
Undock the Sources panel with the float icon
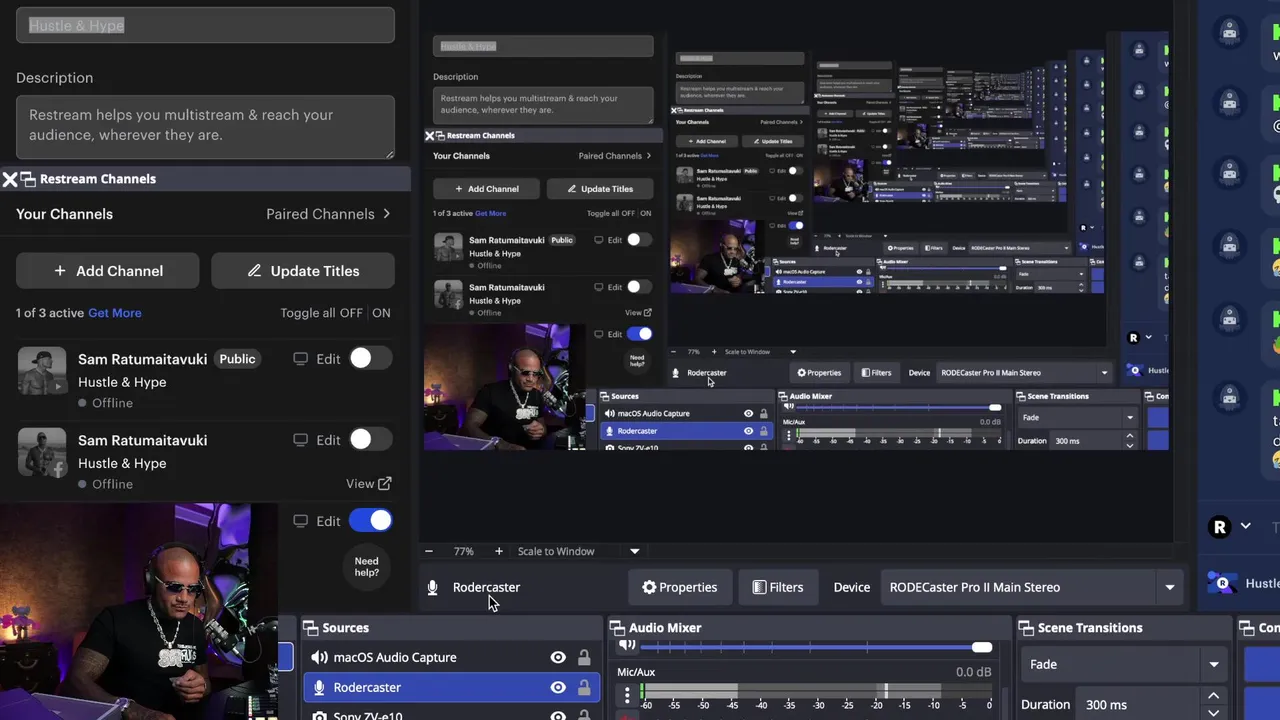tap(309, 628)
